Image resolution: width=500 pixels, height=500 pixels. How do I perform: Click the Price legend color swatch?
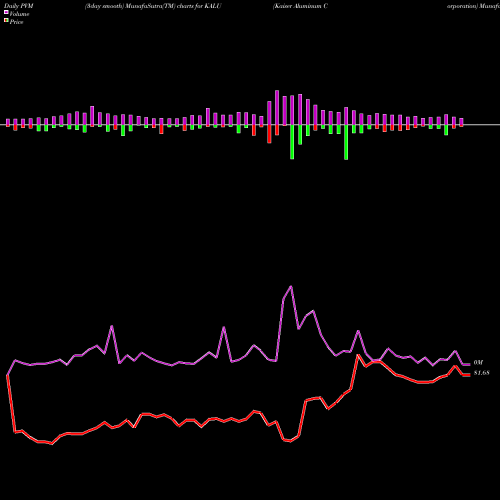[6, 21]
